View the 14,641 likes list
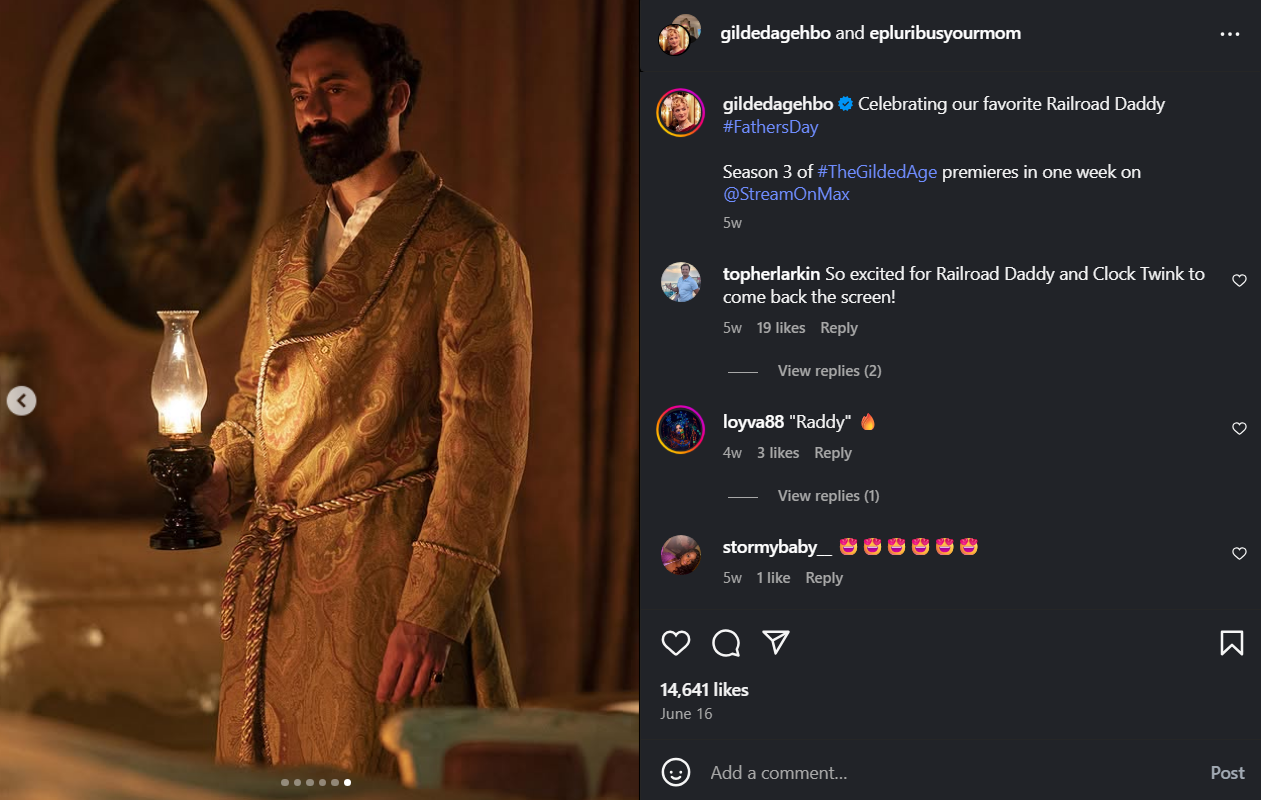Viewport: 1261px width, 800px height. pos(704,690)
